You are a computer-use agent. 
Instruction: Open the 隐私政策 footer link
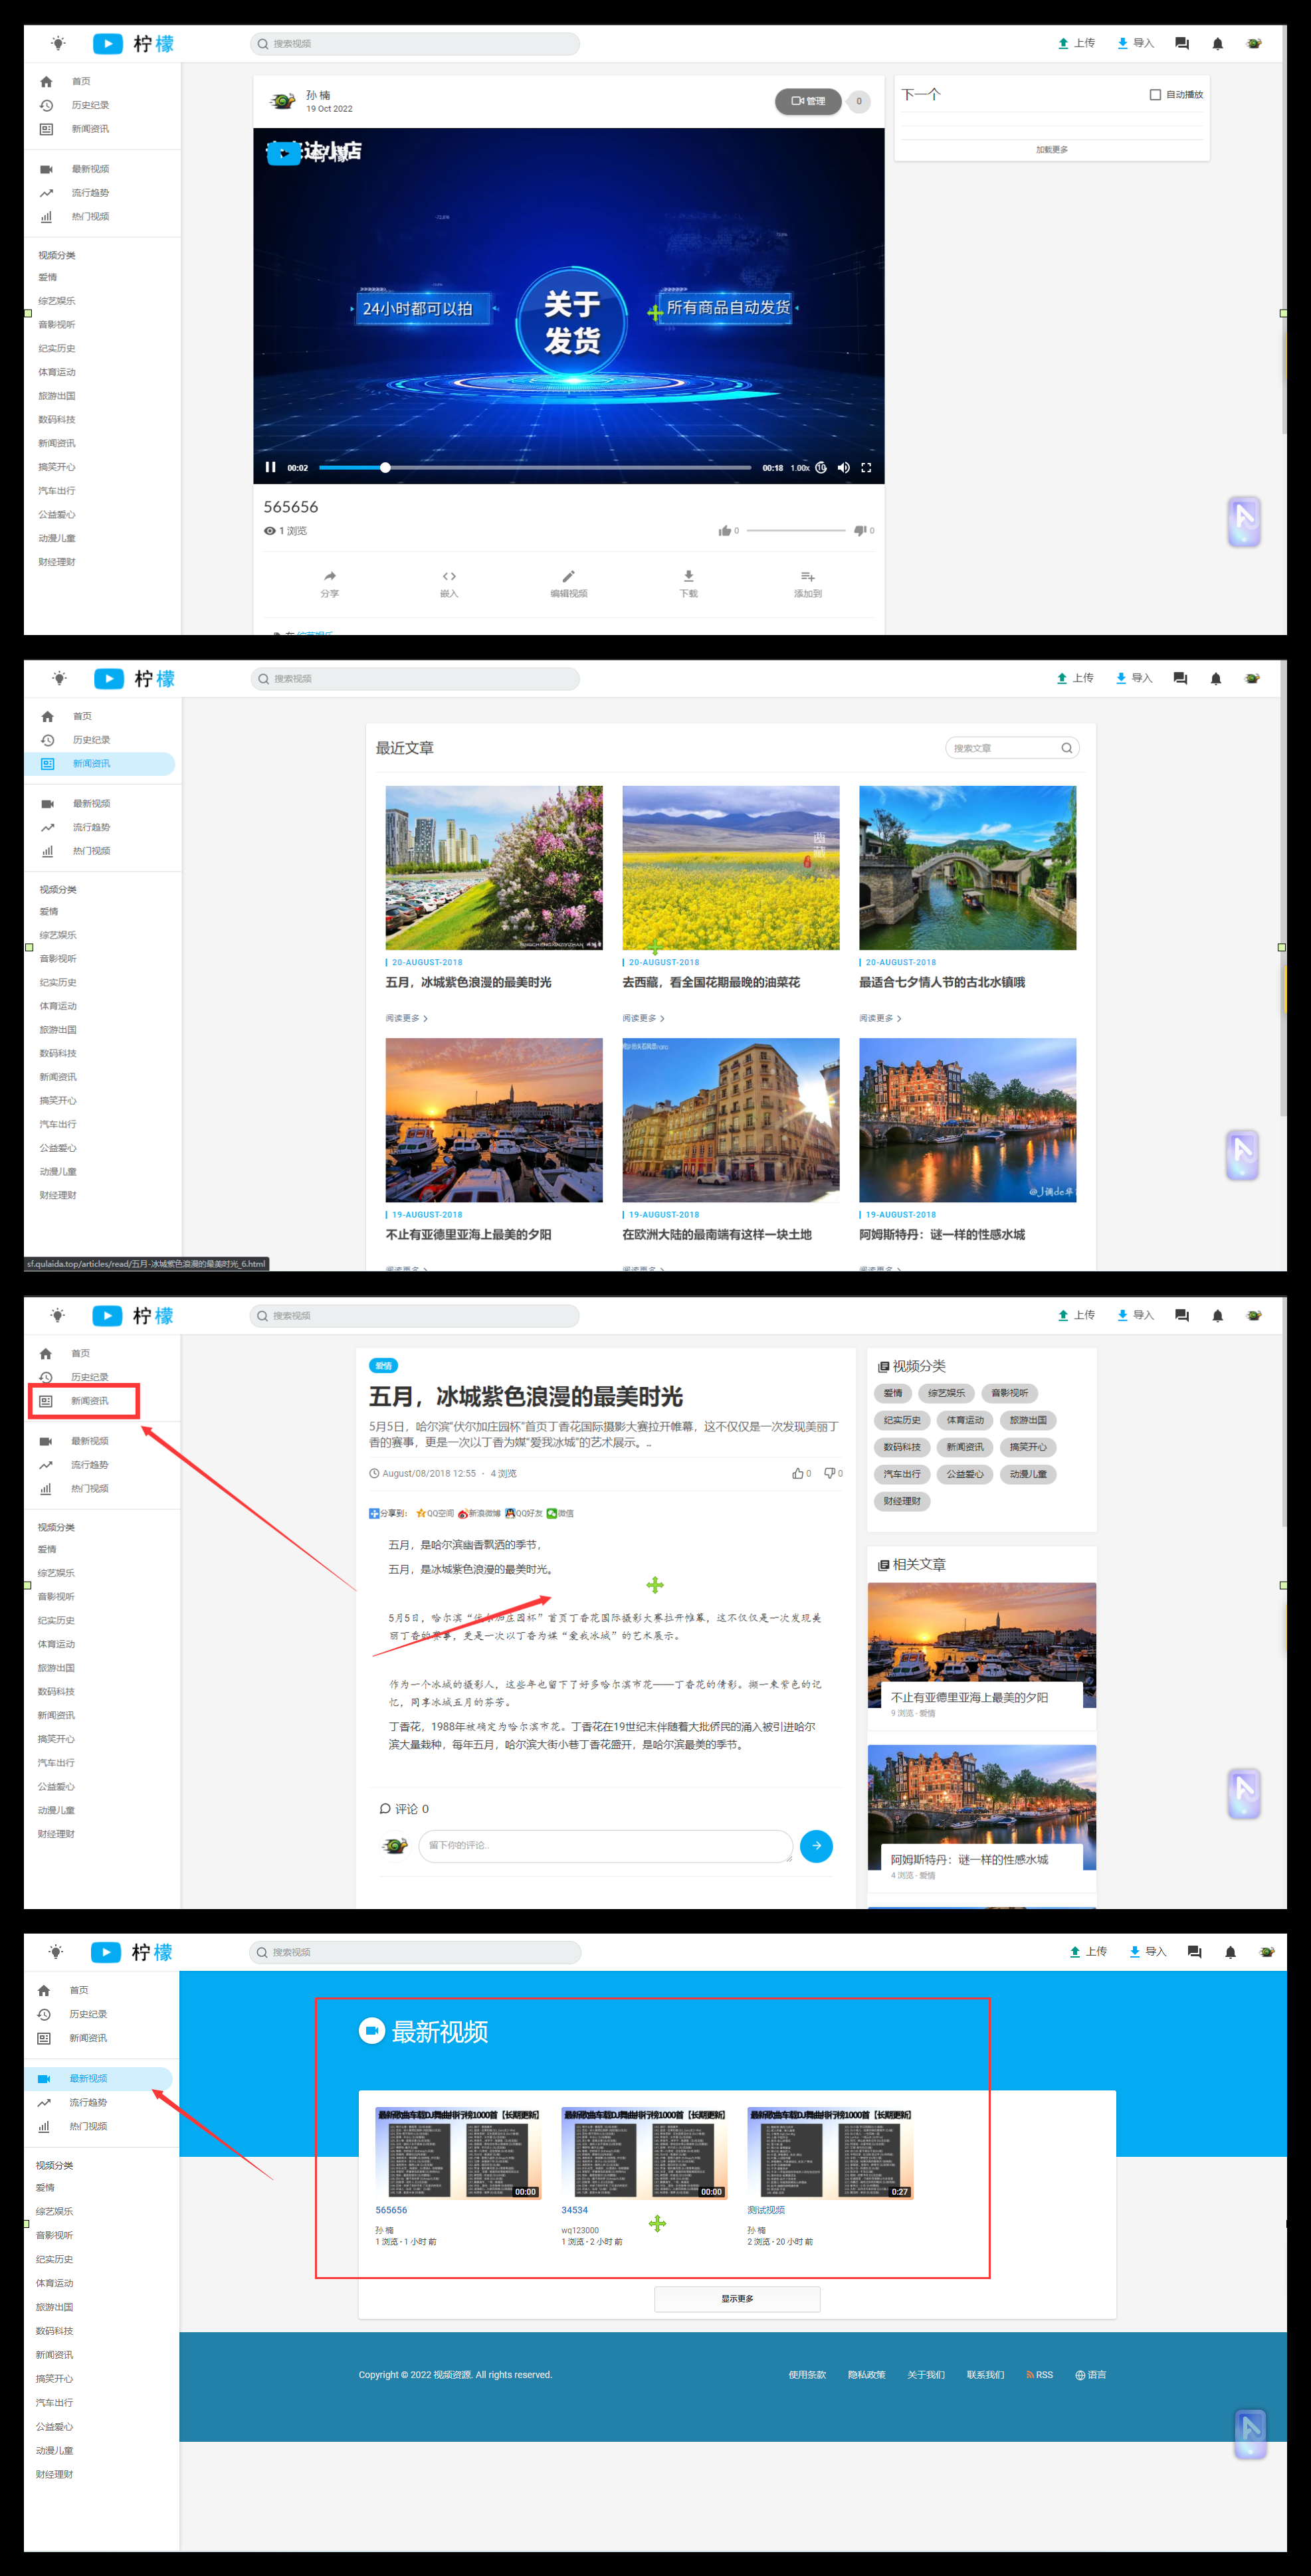click(x=866, y=2375)
